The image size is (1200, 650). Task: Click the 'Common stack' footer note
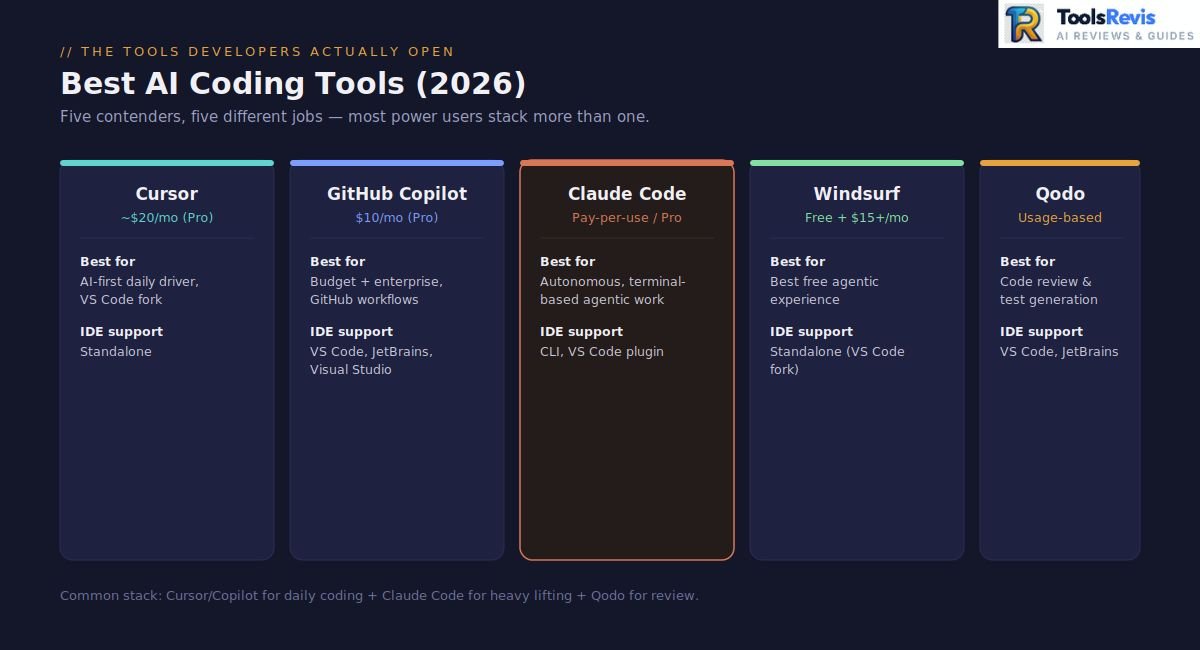(379, 595)
